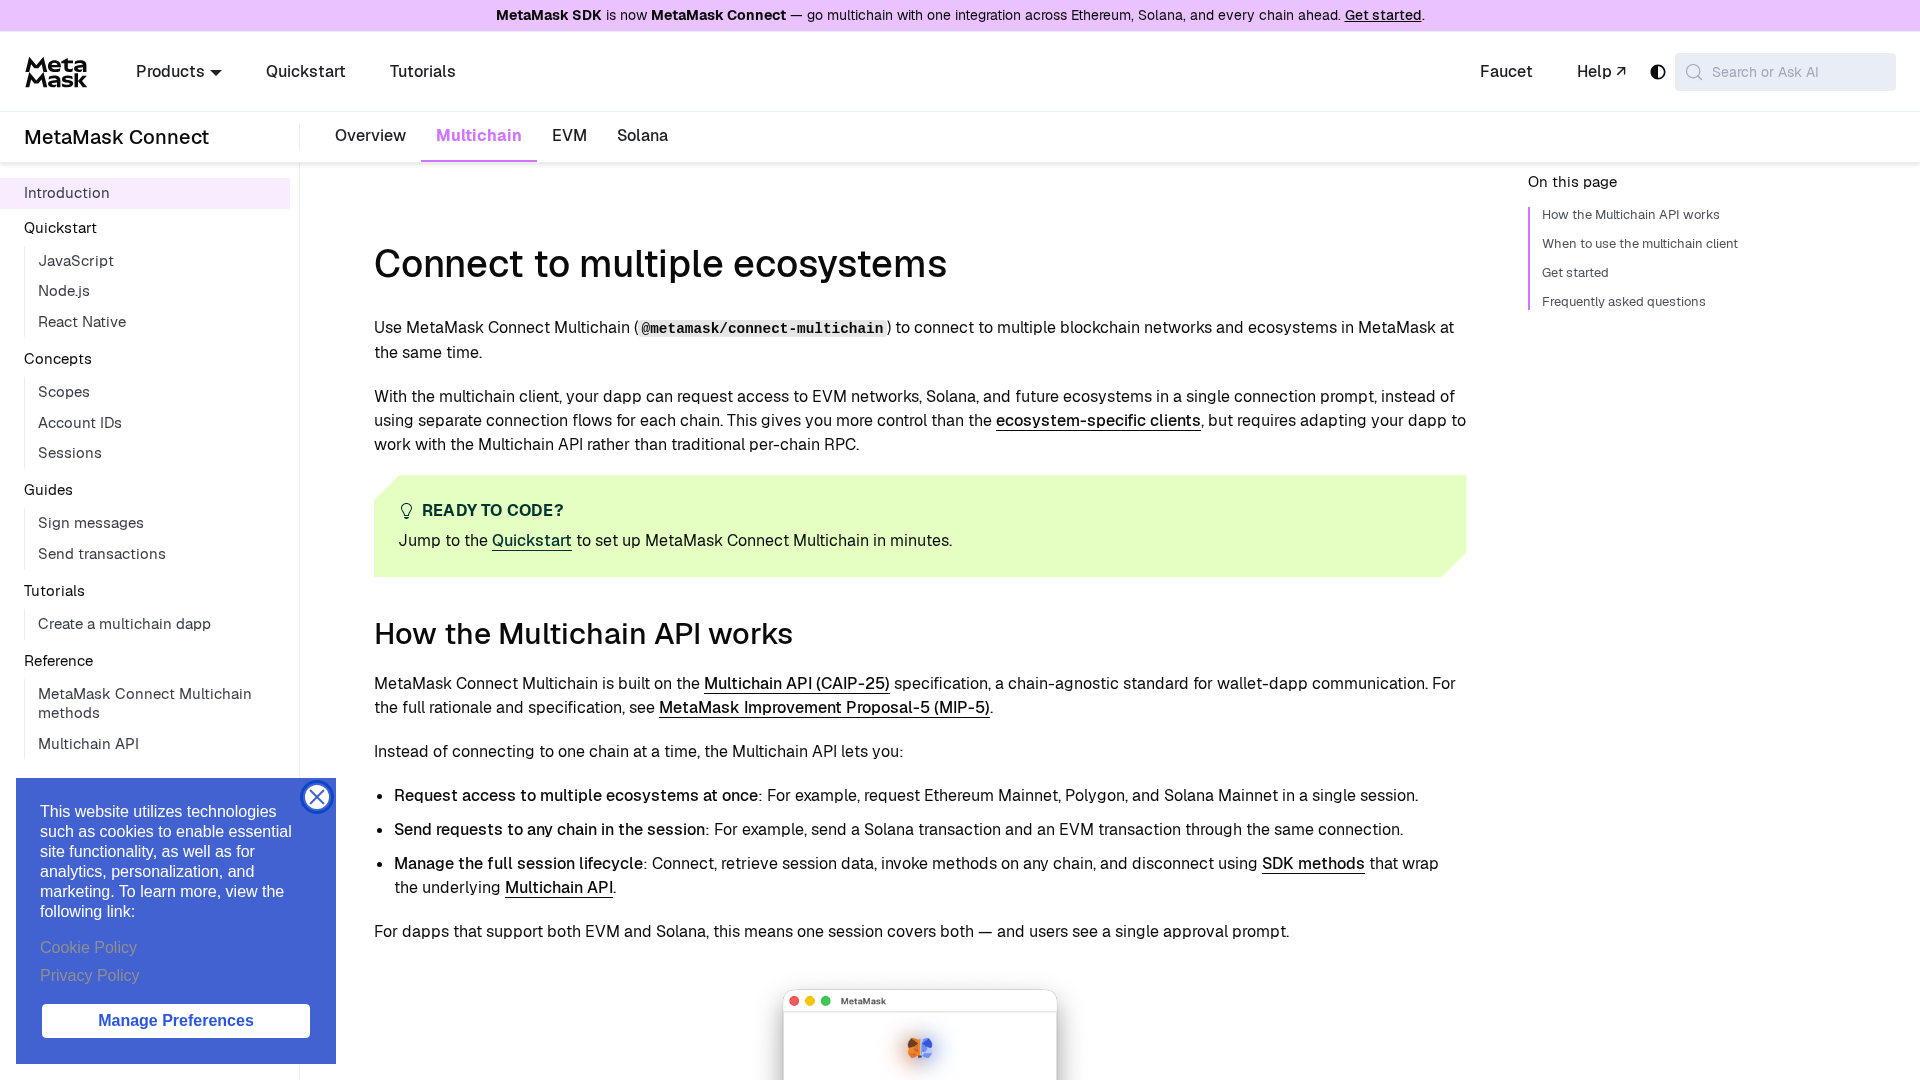The width and height of the screenshot is (1920, 1080).
Task: Open the Reference sidebar section
Action: 58,661
